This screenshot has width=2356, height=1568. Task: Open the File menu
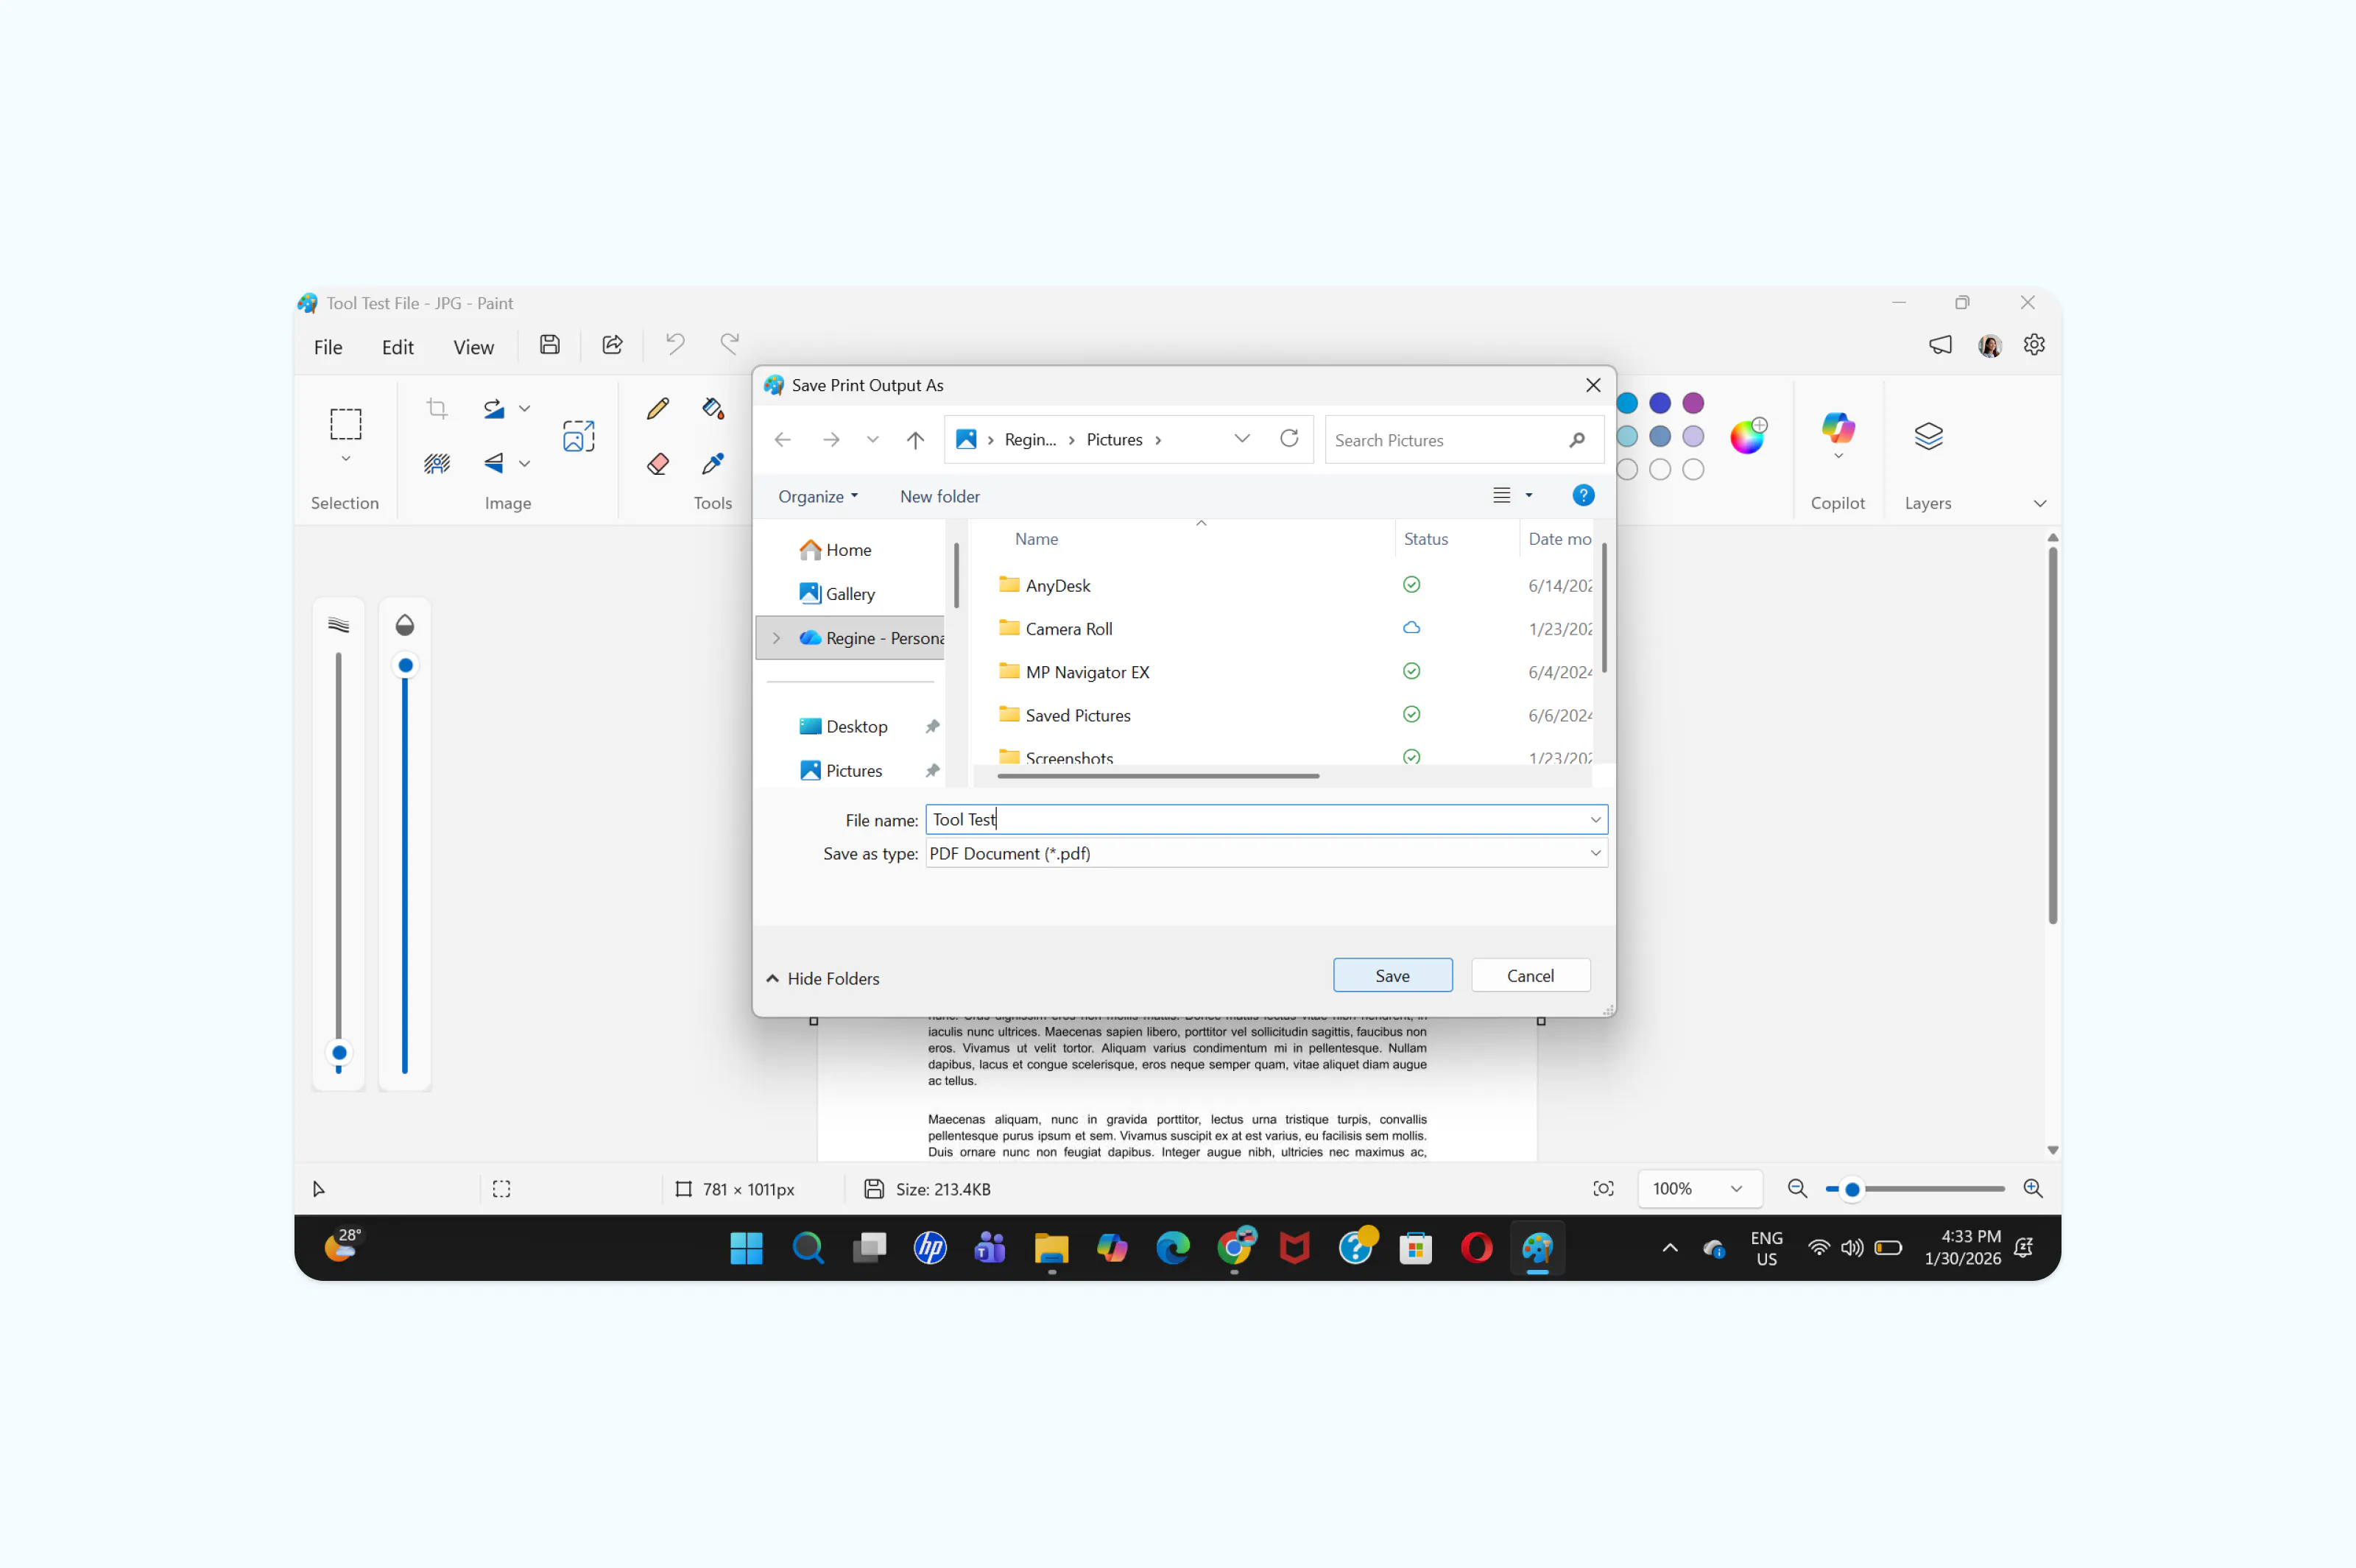pos(327,347)
